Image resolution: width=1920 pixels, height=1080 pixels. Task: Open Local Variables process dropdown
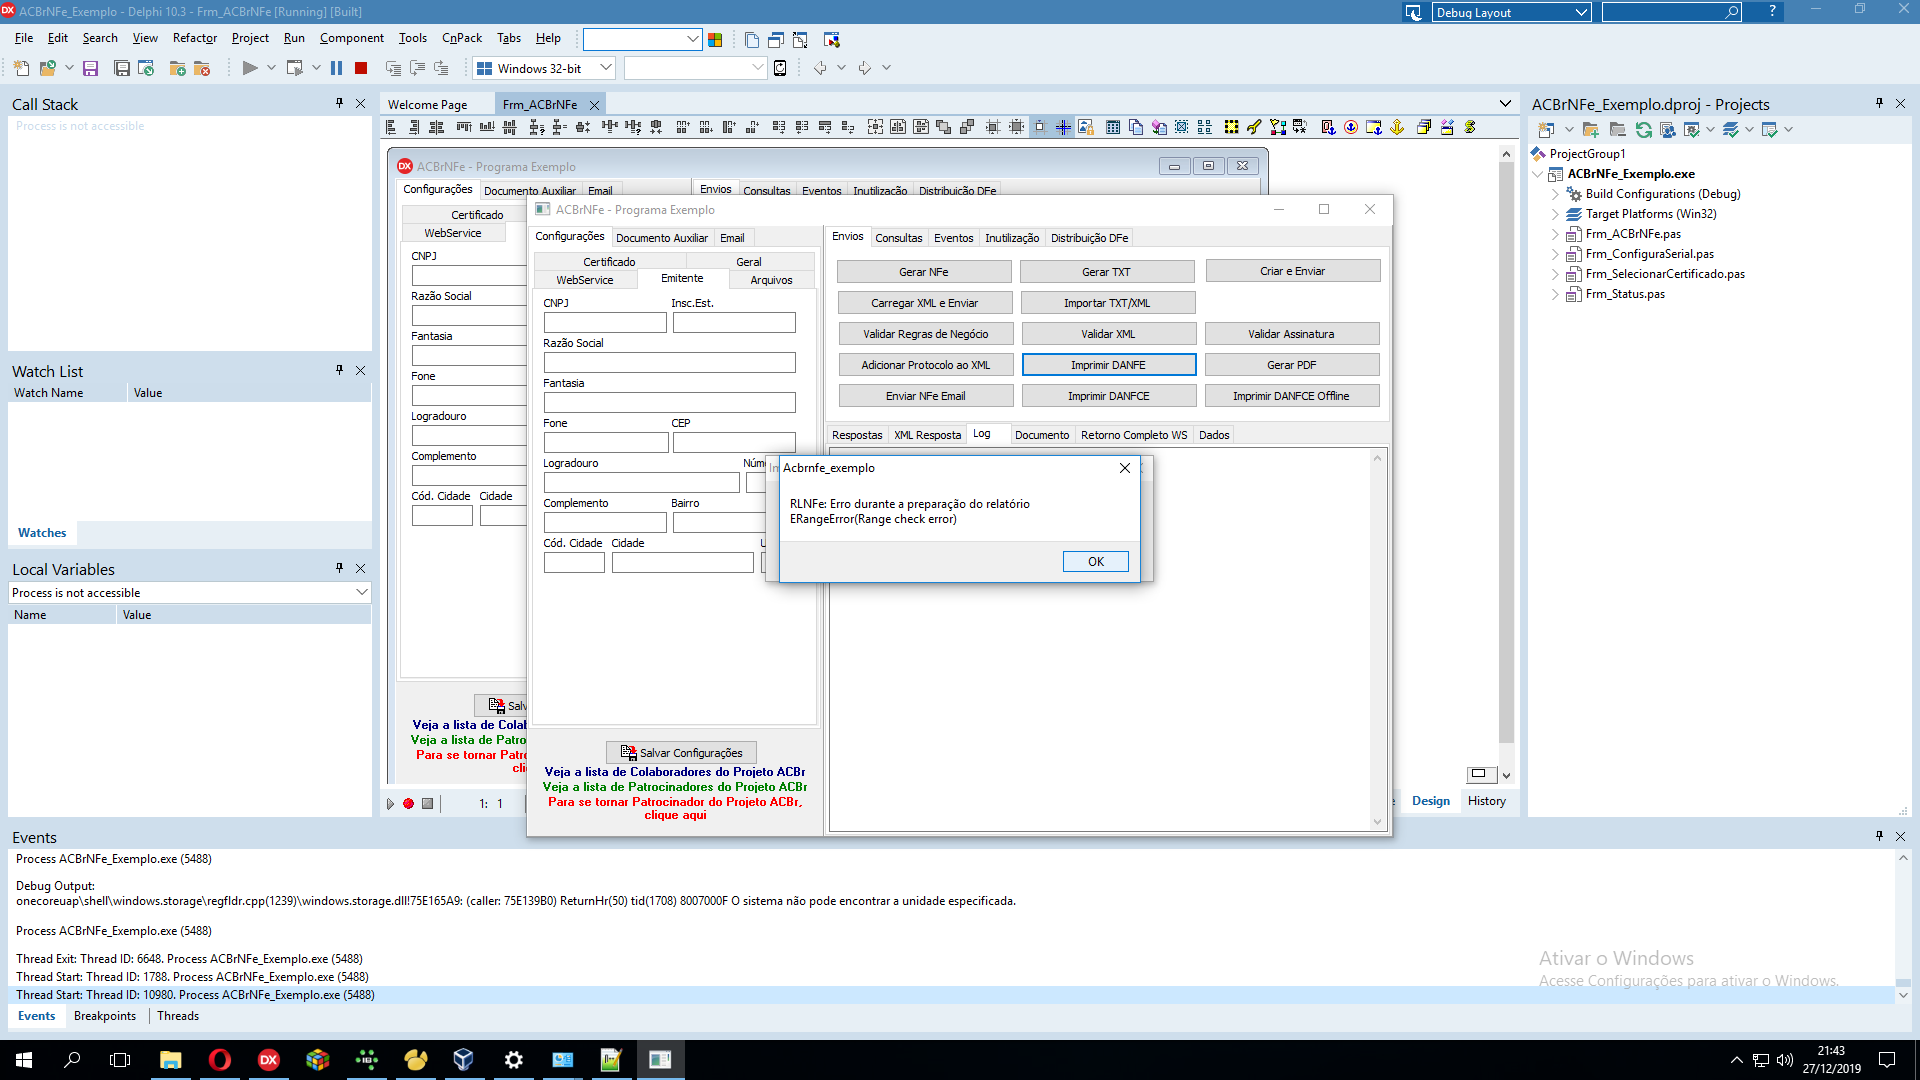tap(361, 592)
